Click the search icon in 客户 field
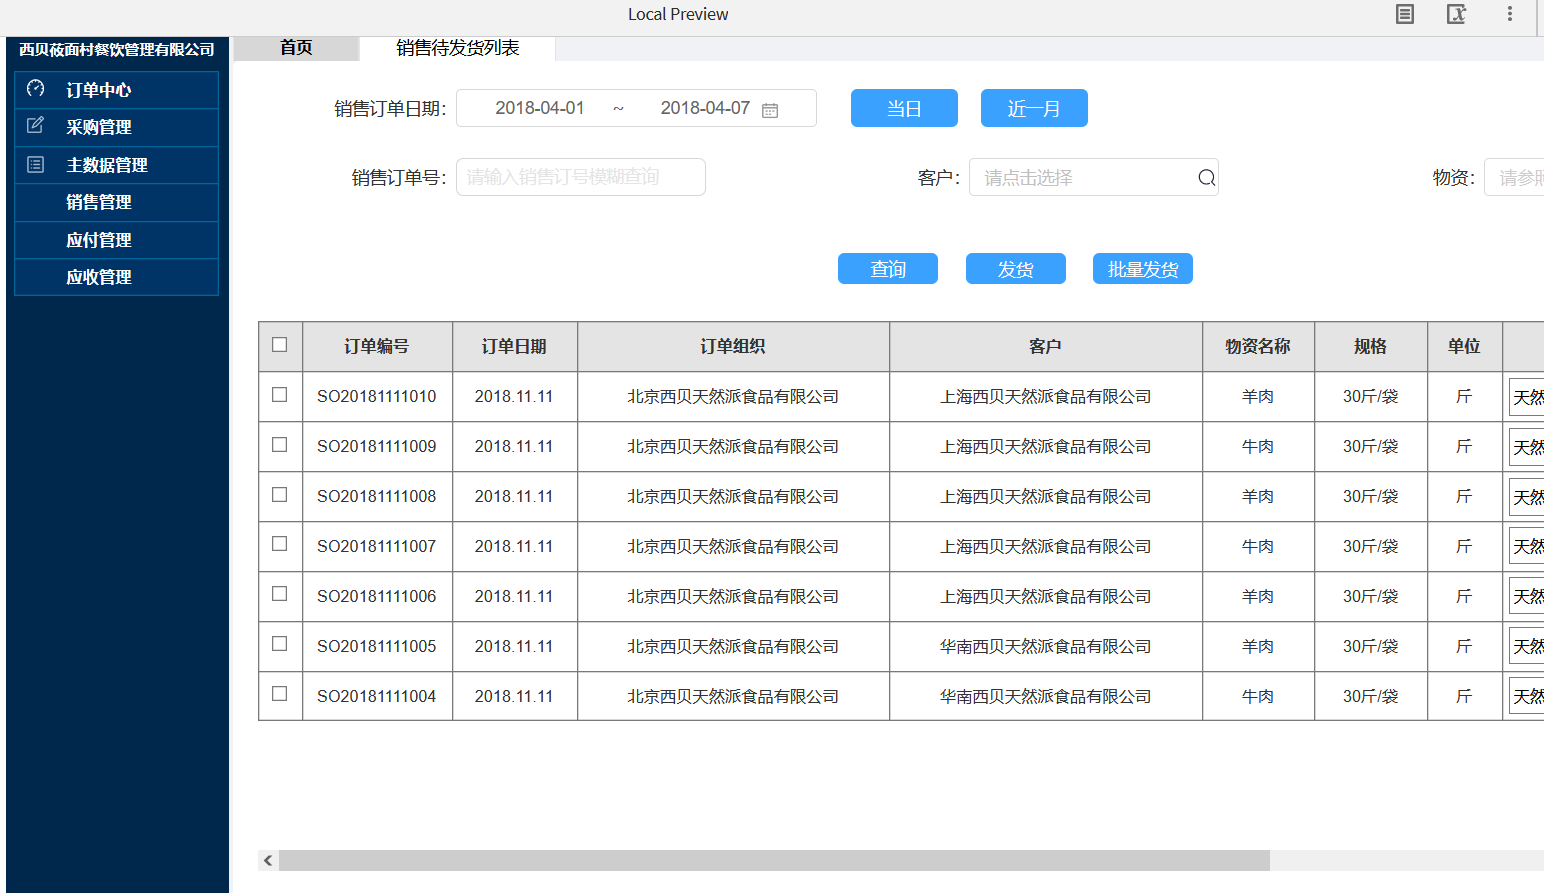Screen dimensions: 1544x893 (x=1207, y=178)
